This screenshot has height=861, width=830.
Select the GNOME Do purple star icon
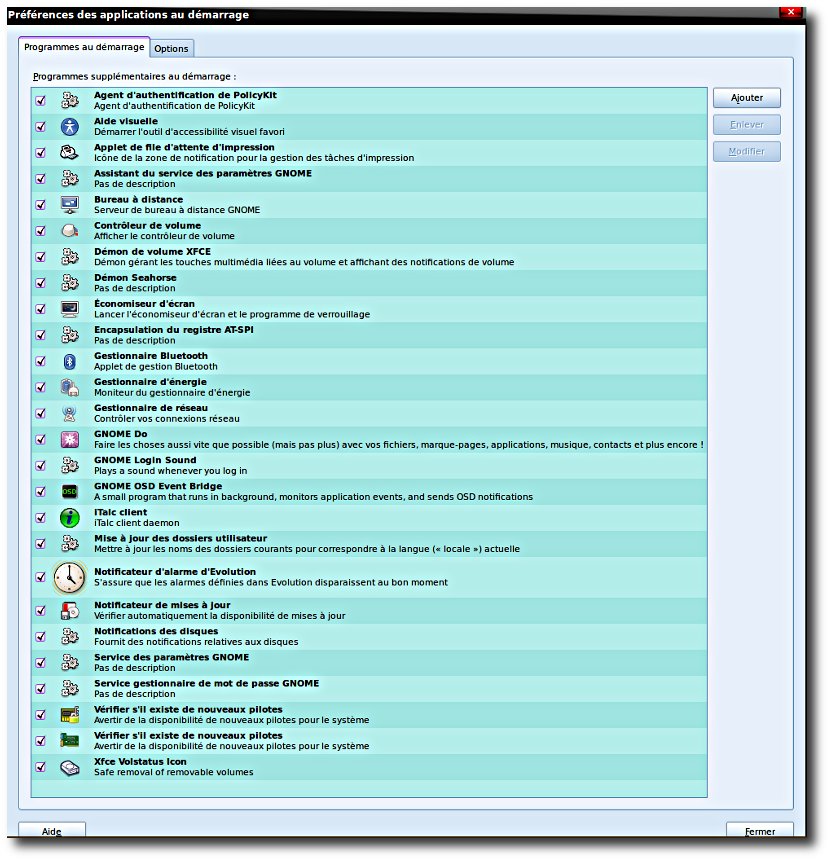[x=70, y=440]
